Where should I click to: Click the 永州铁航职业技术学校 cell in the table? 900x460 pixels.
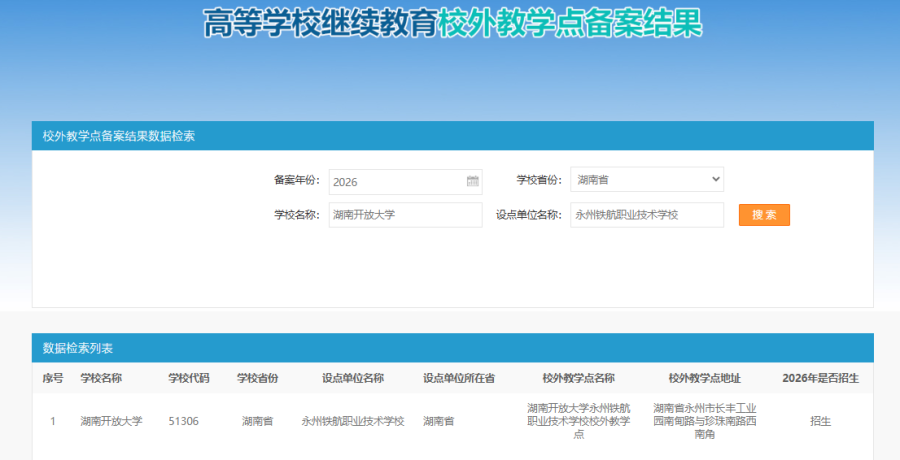(x=353, y=421)
